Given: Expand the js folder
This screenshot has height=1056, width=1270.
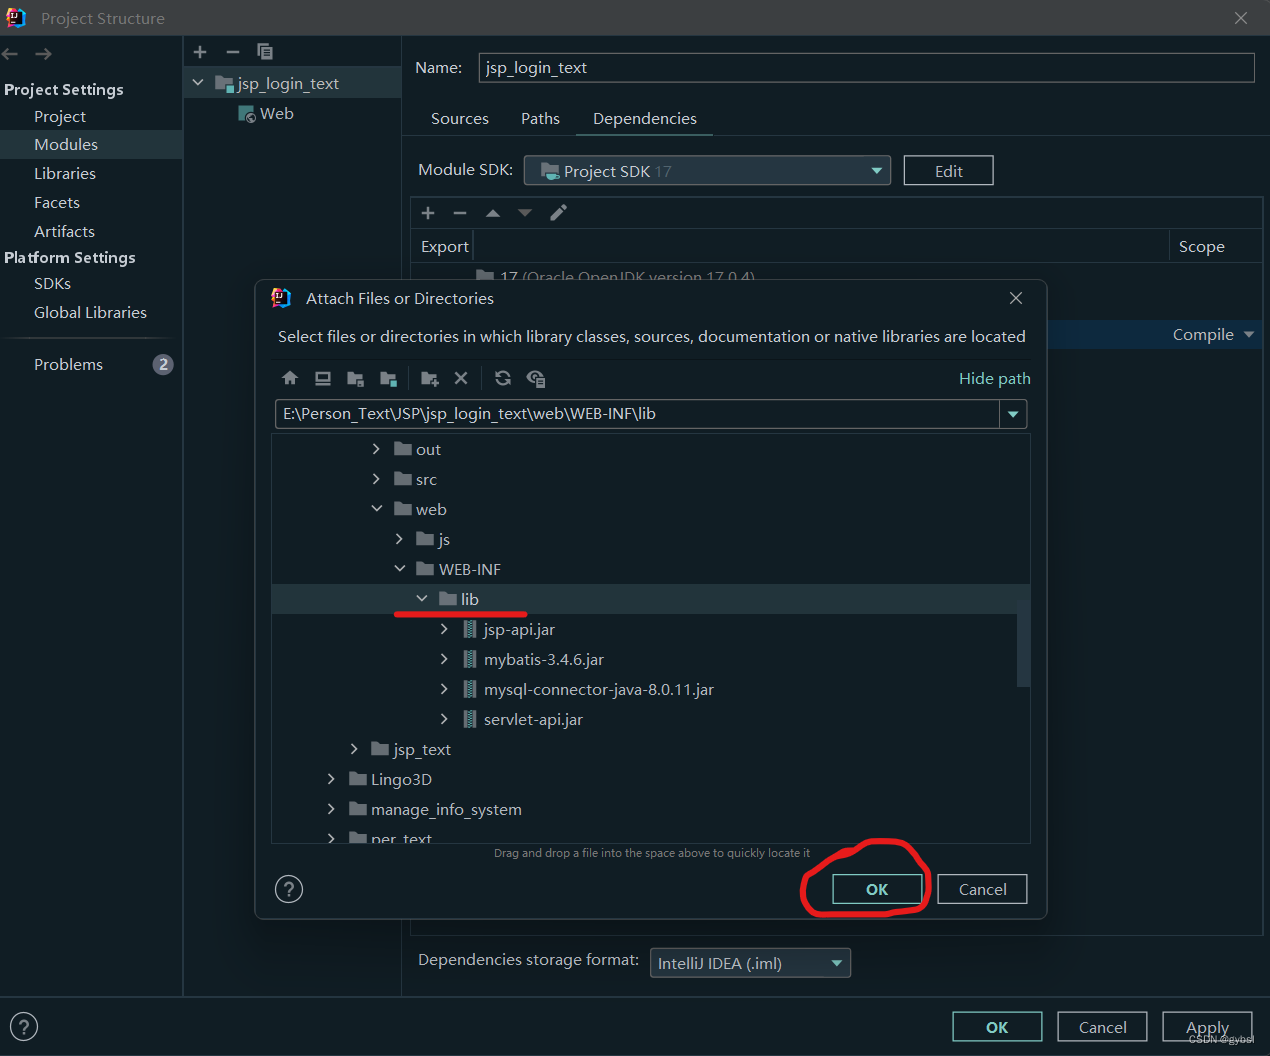Looking at the screenshot, I should tap(399, 539).
